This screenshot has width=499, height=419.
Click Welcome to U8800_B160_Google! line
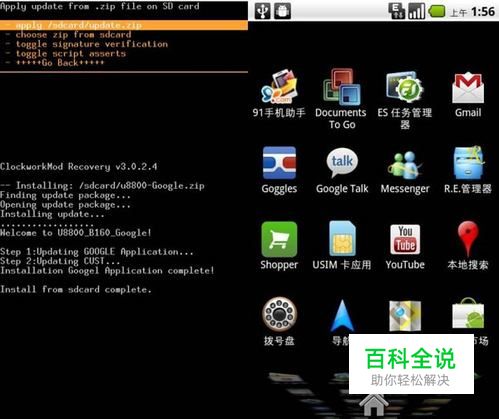(x=76, y=233)
